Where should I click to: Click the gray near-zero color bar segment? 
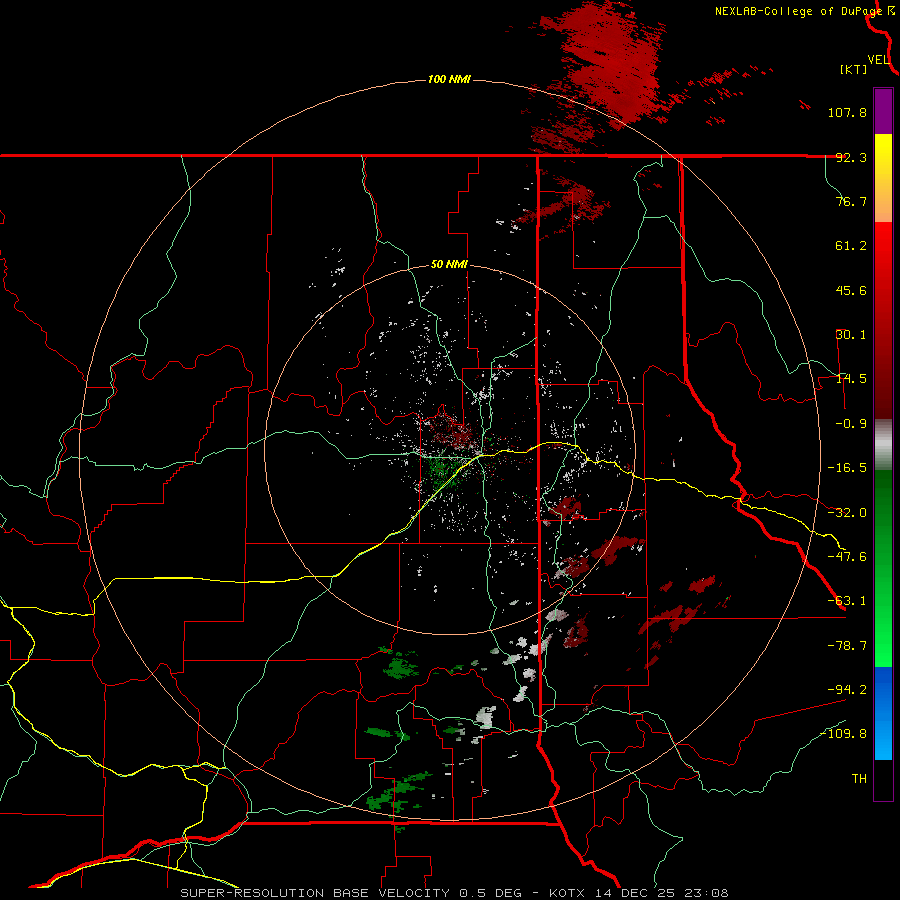coord(883,445)
